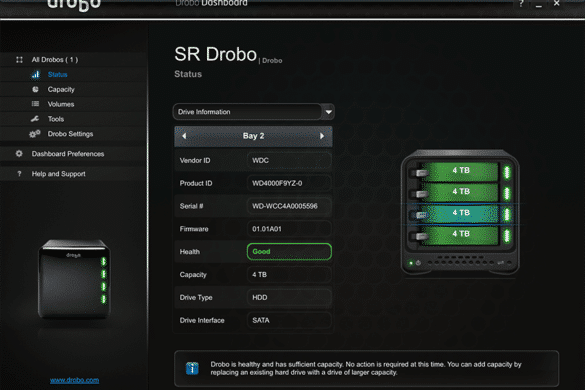This screenshot has width=585, height=390.
Task: Click the Firmware value 01.01A01
Action: point(289,229)
